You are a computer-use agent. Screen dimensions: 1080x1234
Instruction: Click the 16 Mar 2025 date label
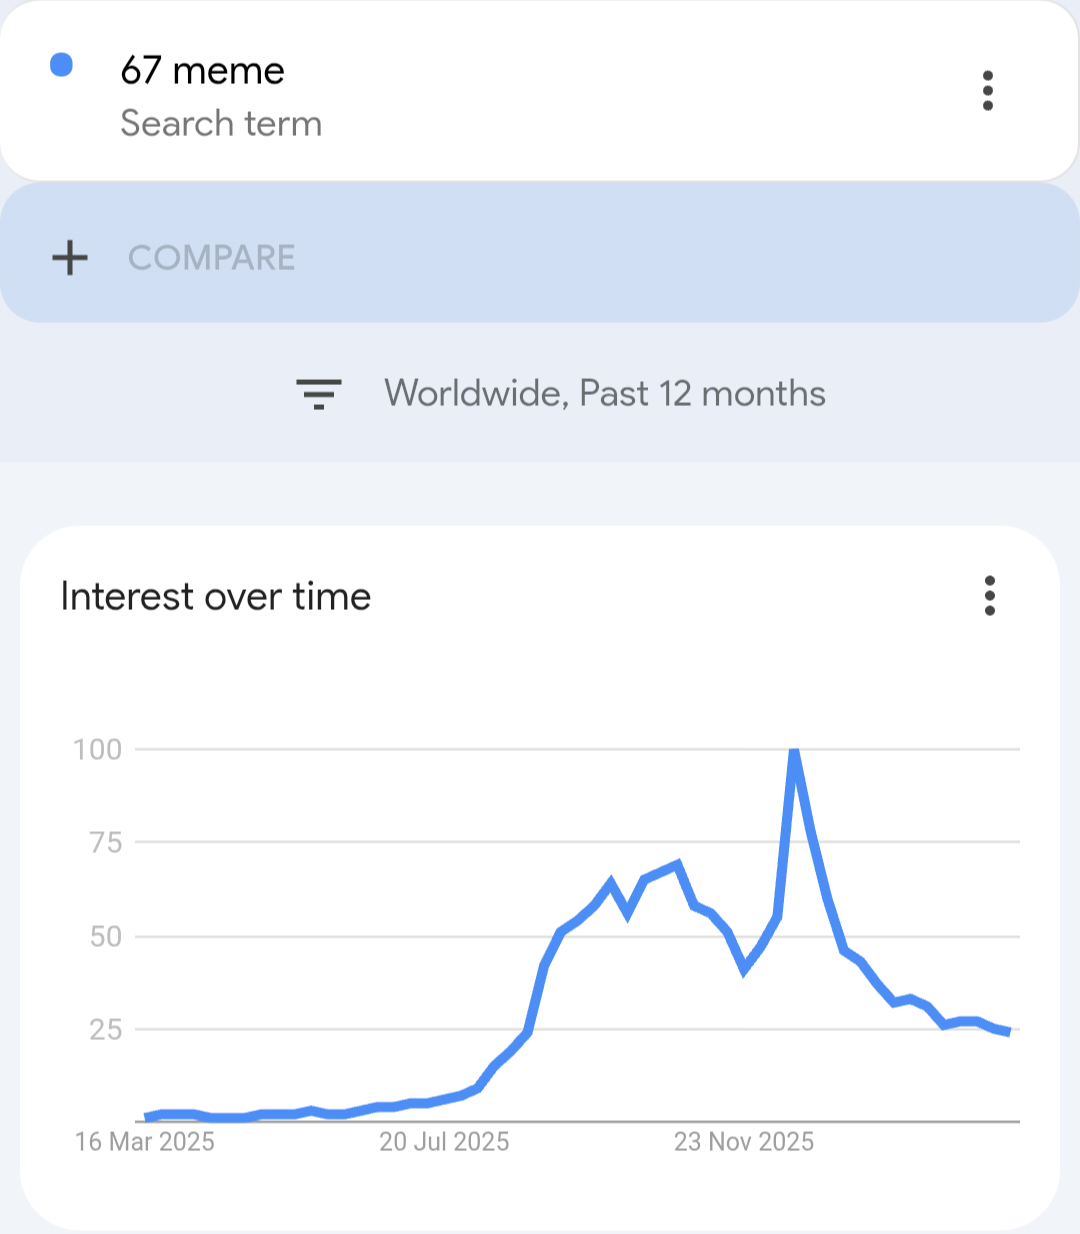[x=145, y=1142]
